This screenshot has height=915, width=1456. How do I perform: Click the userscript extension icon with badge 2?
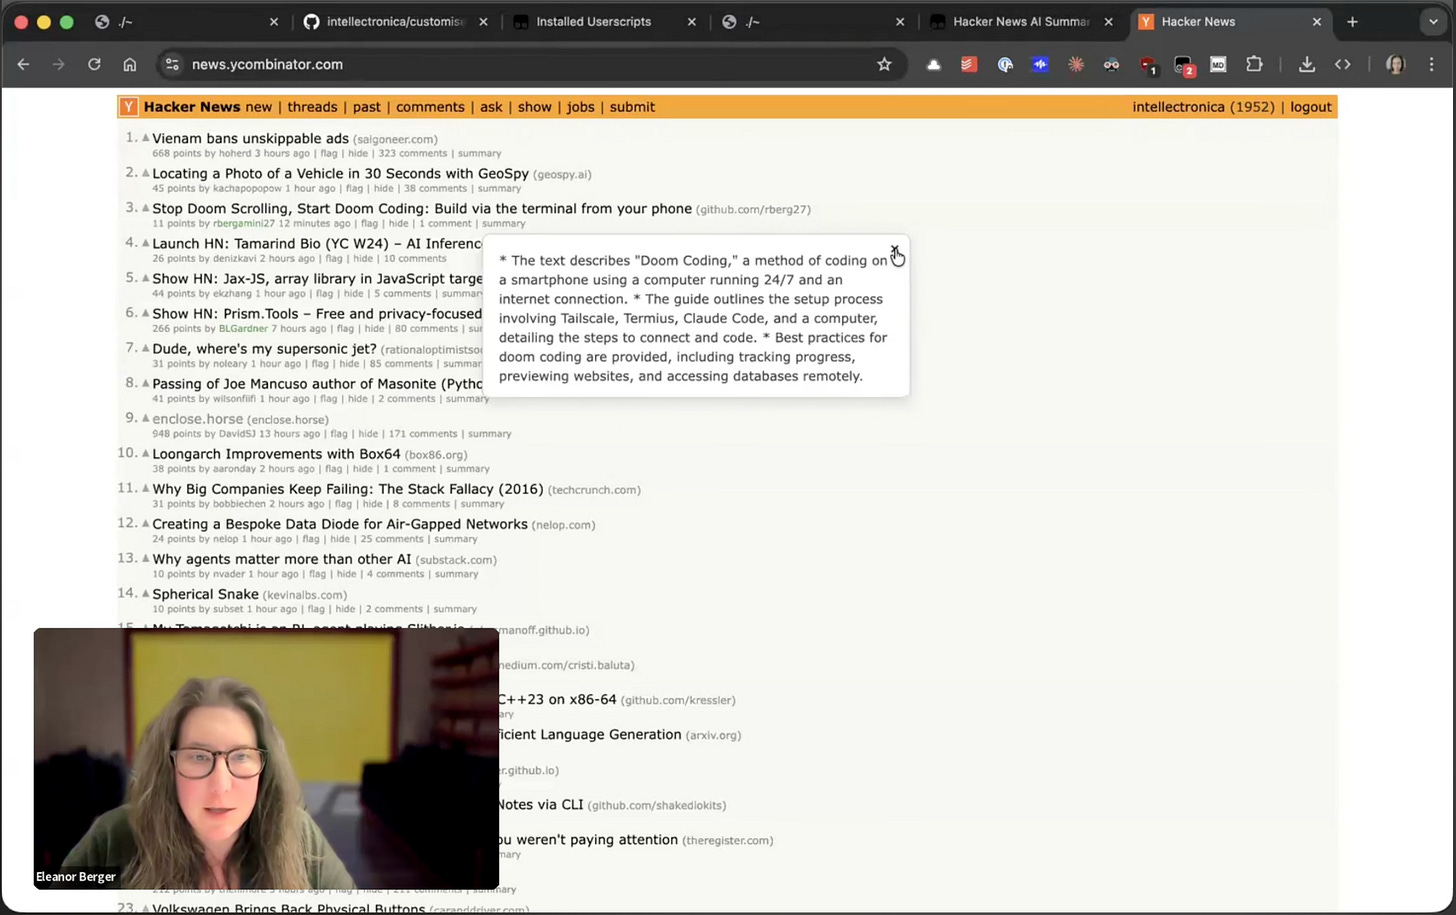click(1184, 65)
